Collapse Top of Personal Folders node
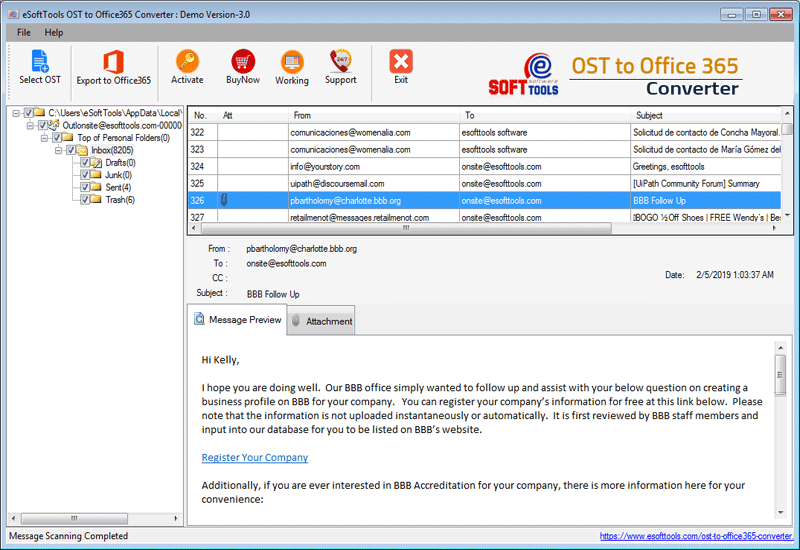The width and height of the screenshot is (800, 550). pyautogui.click(x=45, y=138)
